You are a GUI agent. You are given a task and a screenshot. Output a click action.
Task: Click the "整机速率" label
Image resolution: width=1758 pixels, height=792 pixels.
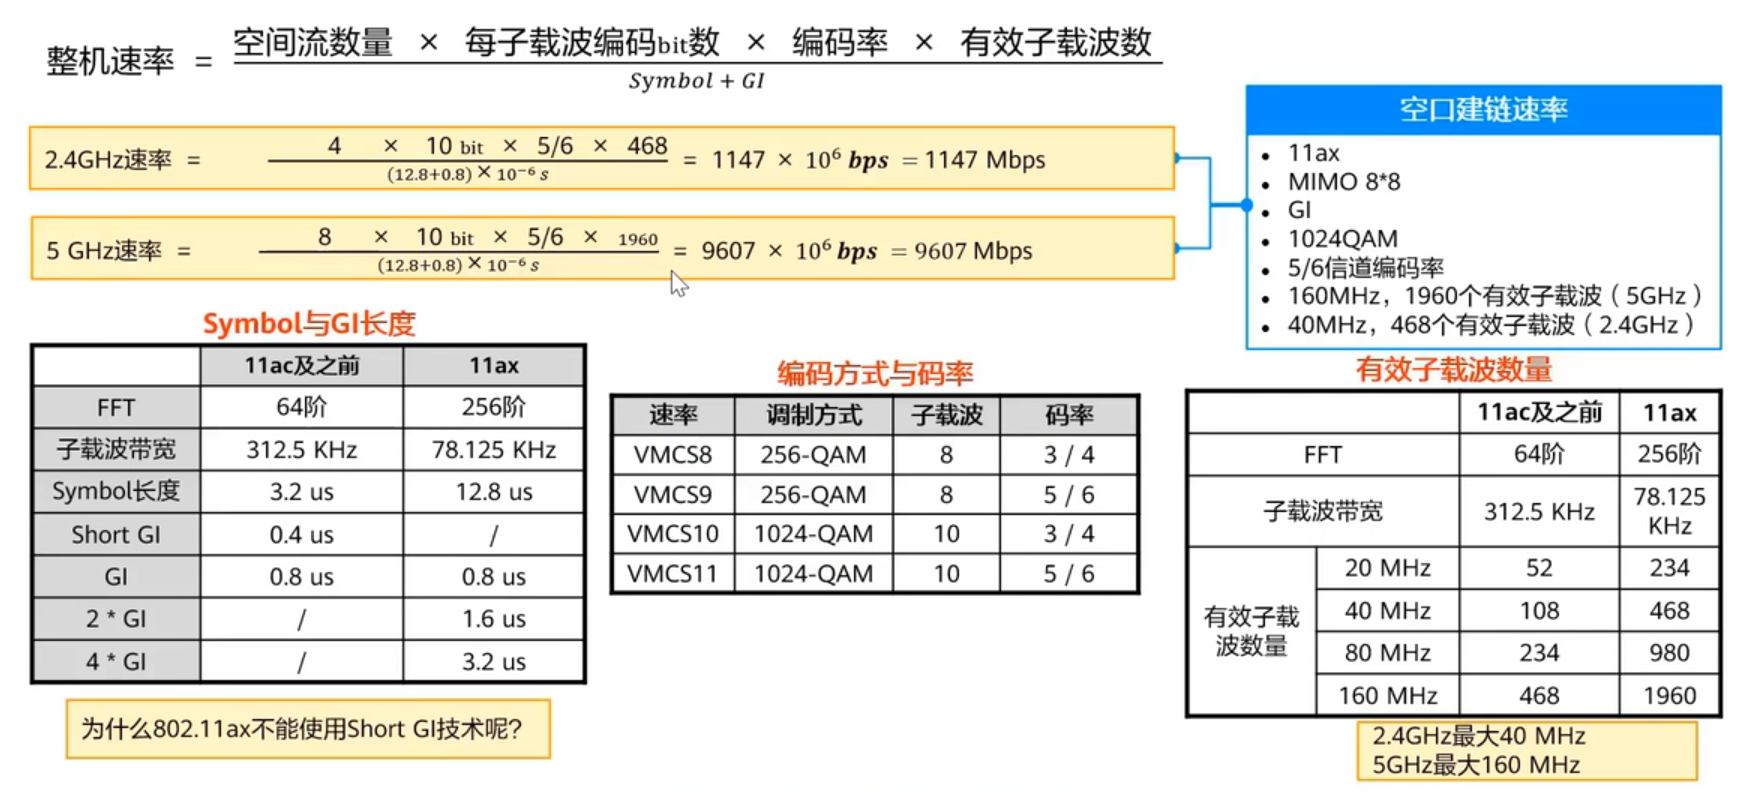[x=110, y=61]
